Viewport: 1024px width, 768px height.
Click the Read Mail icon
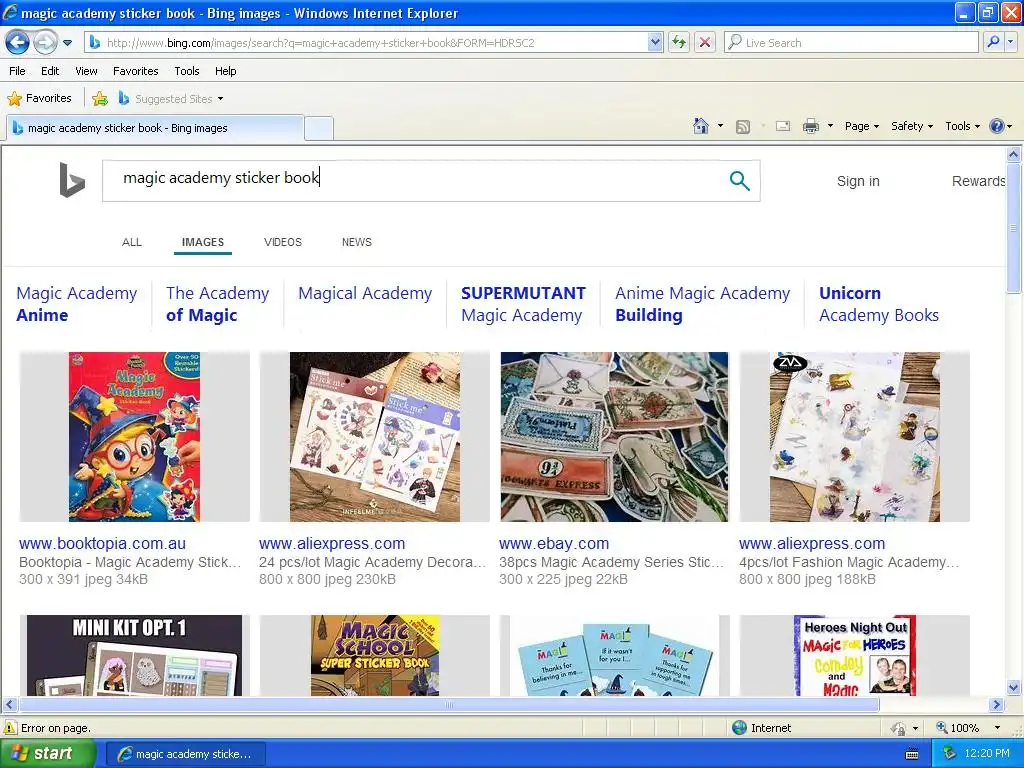[783, 126]
